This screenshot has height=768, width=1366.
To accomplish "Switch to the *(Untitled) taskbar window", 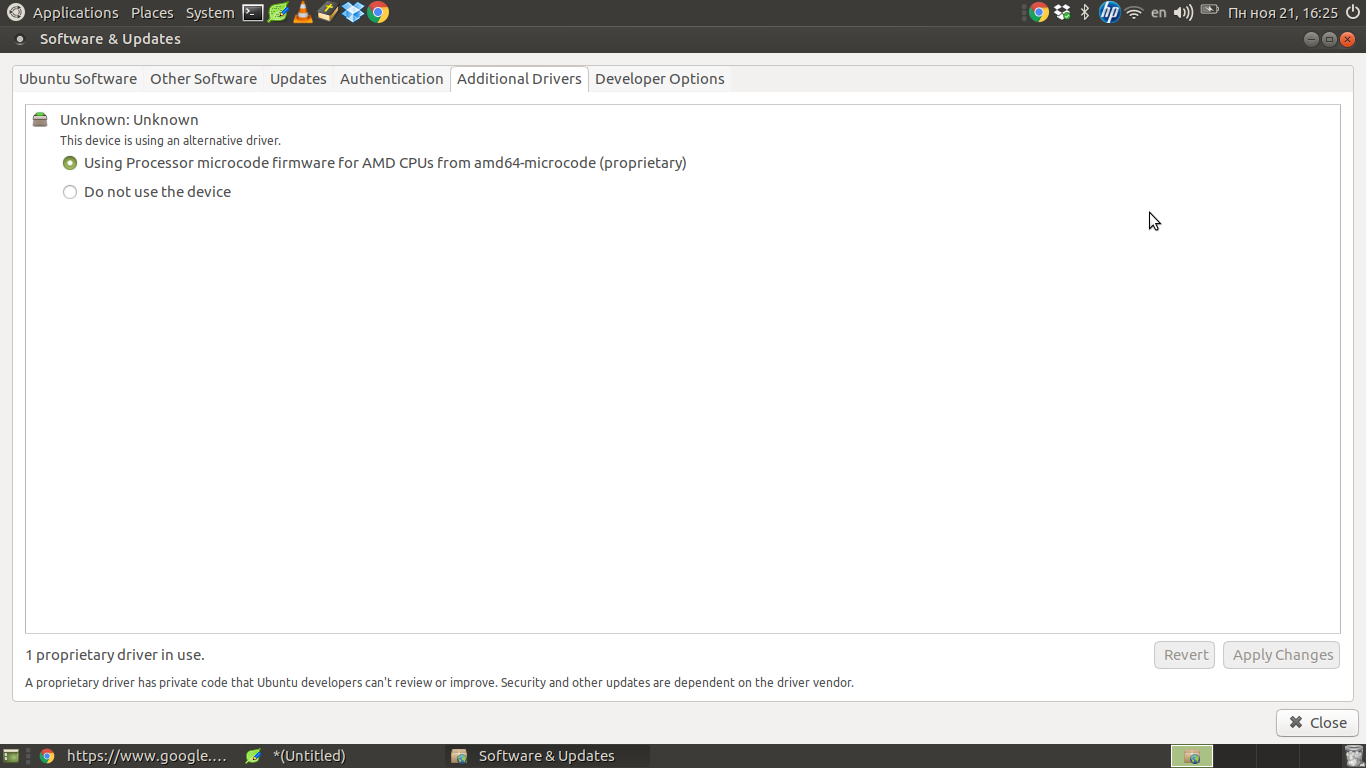I will (x=308, y=756).
